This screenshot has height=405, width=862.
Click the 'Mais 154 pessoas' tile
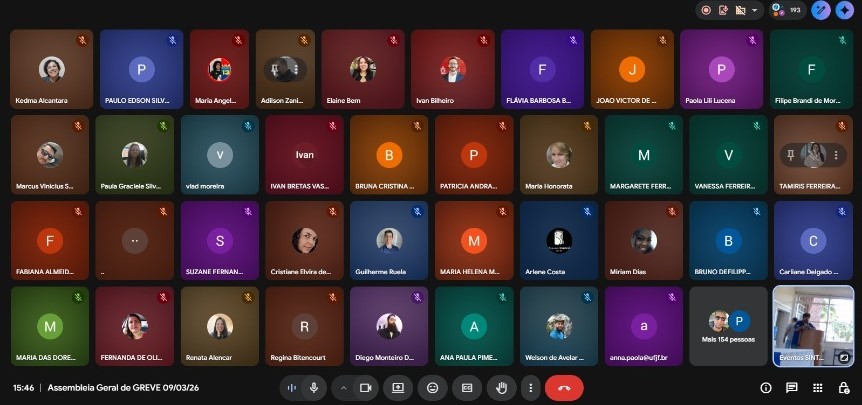pos(727,326)
